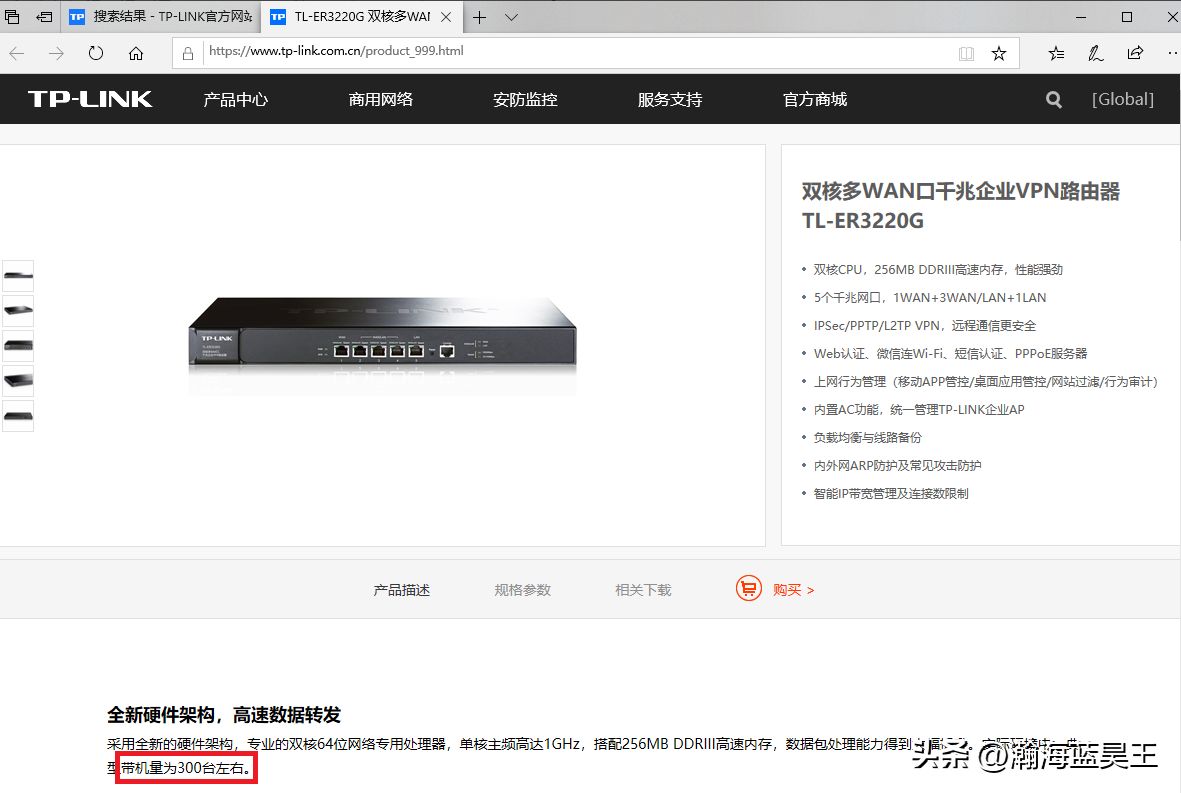This screenshot has height=793, width=1181.
Task: Click the 上网行为管理 feature line
Action: [985, 381]
